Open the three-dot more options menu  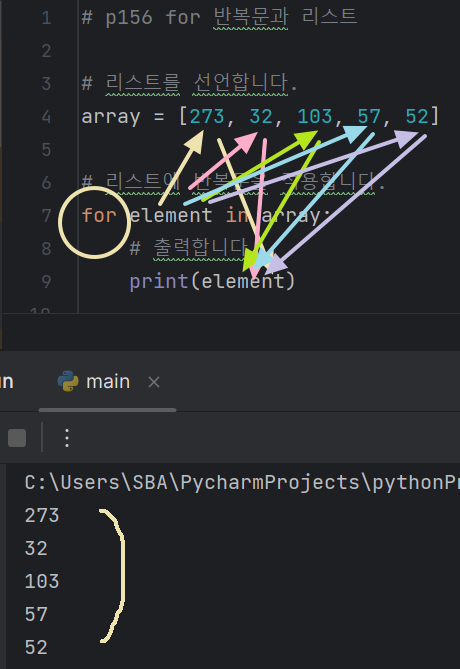click(x=67, y=438)
